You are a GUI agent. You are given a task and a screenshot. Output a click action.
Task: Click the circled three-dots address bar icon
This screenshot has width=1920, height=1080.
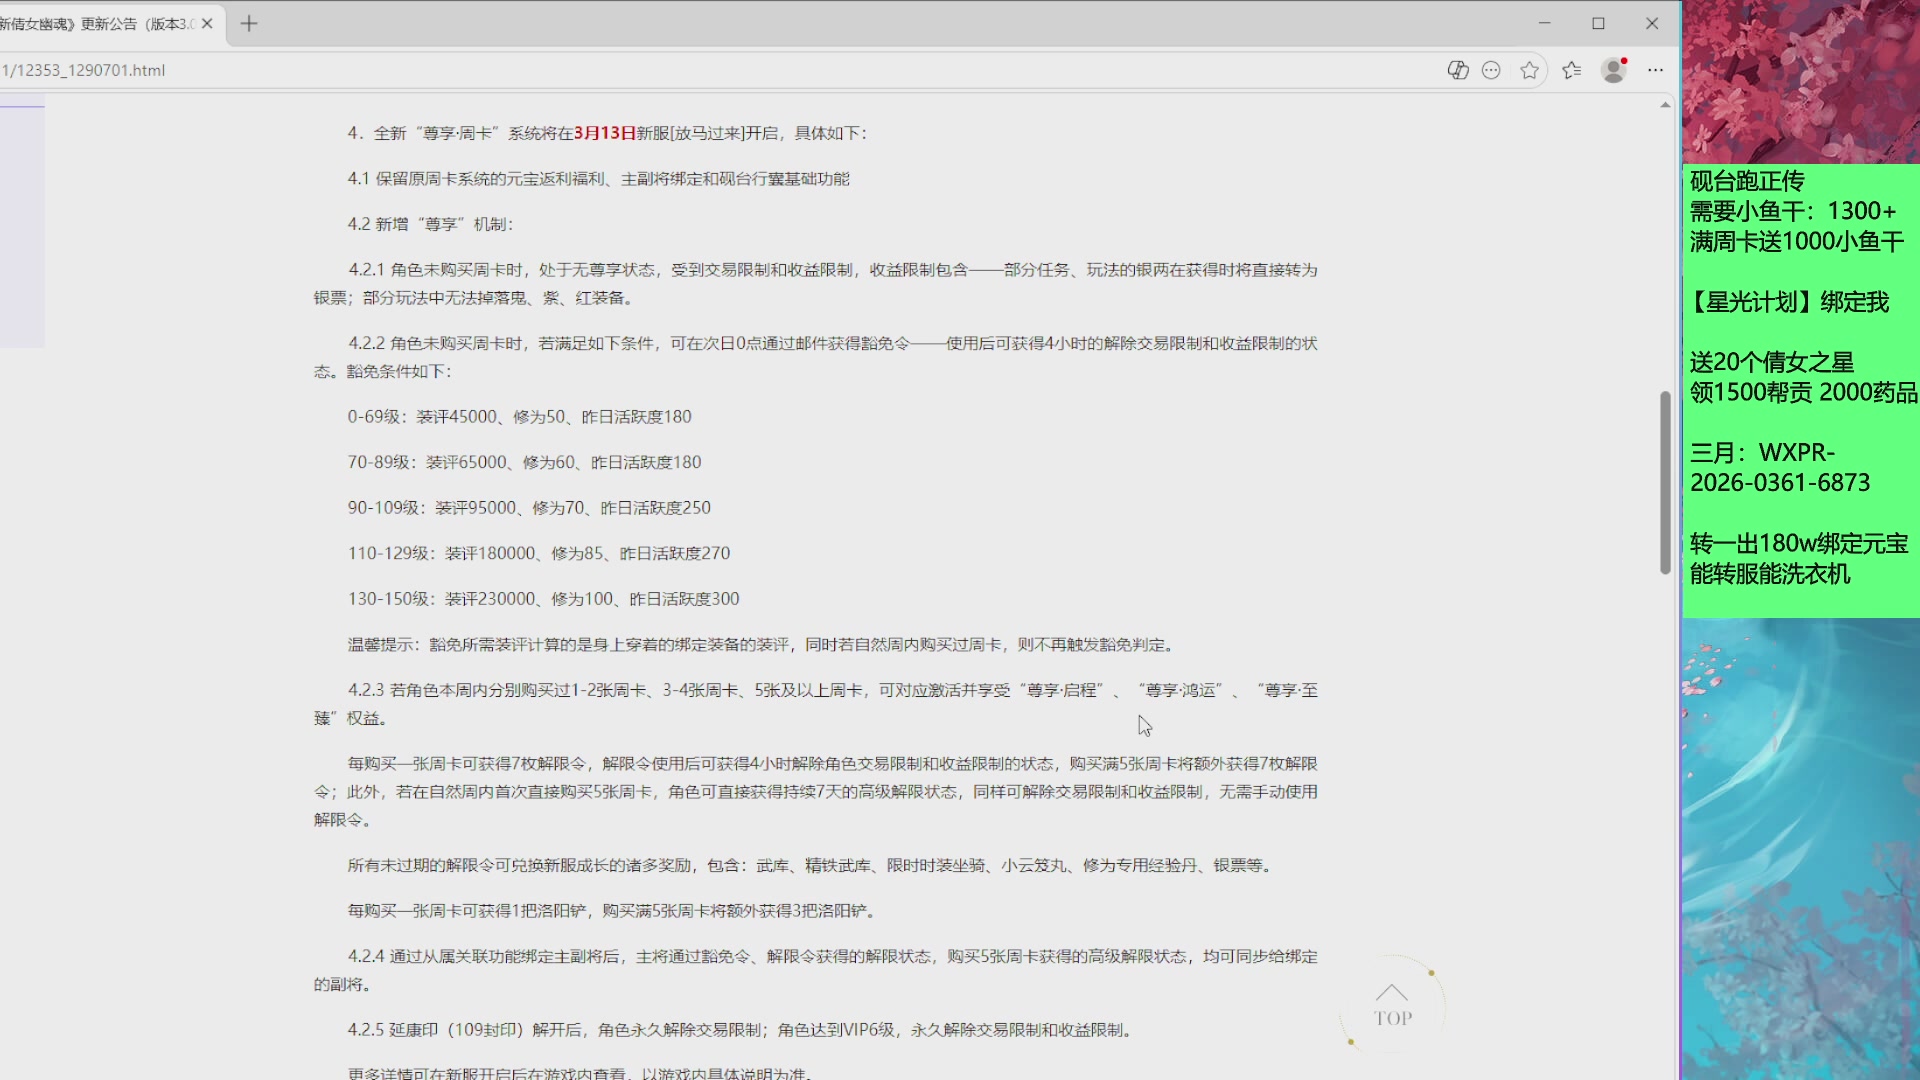pyautogui.click(x=1491, y=70)
